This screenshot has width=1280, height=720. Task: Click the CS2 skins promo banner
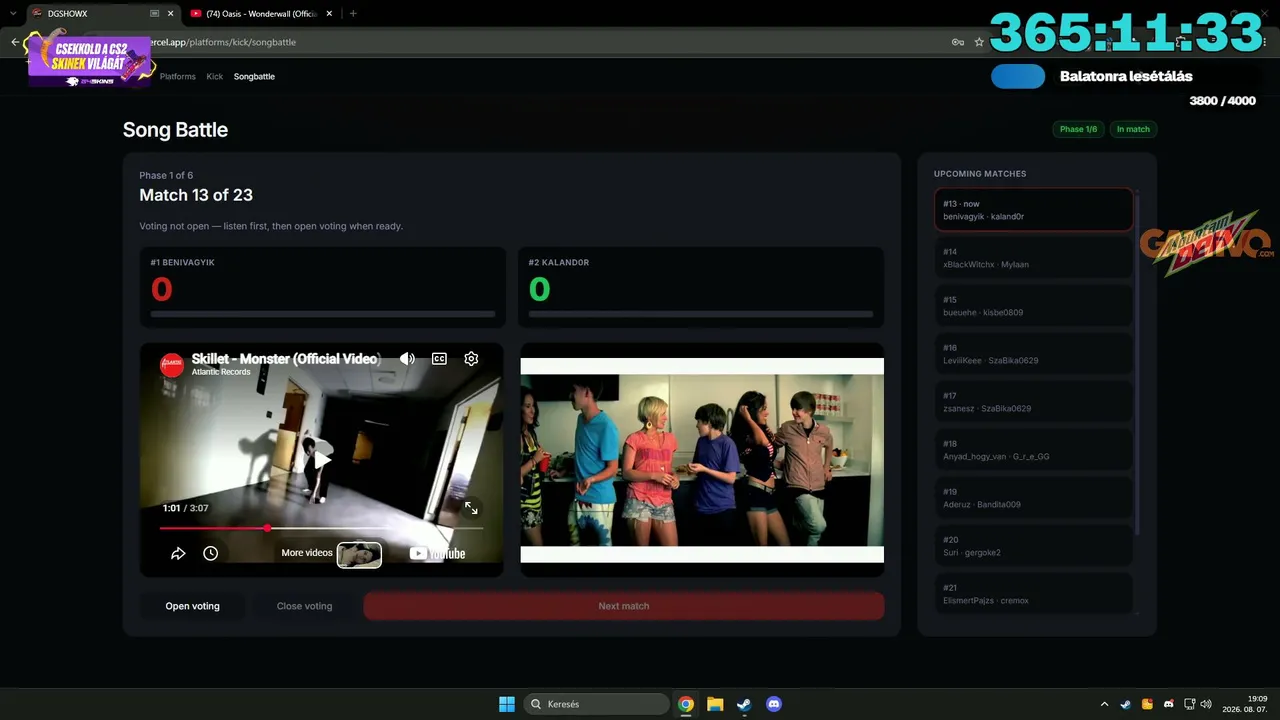point(88,60)
